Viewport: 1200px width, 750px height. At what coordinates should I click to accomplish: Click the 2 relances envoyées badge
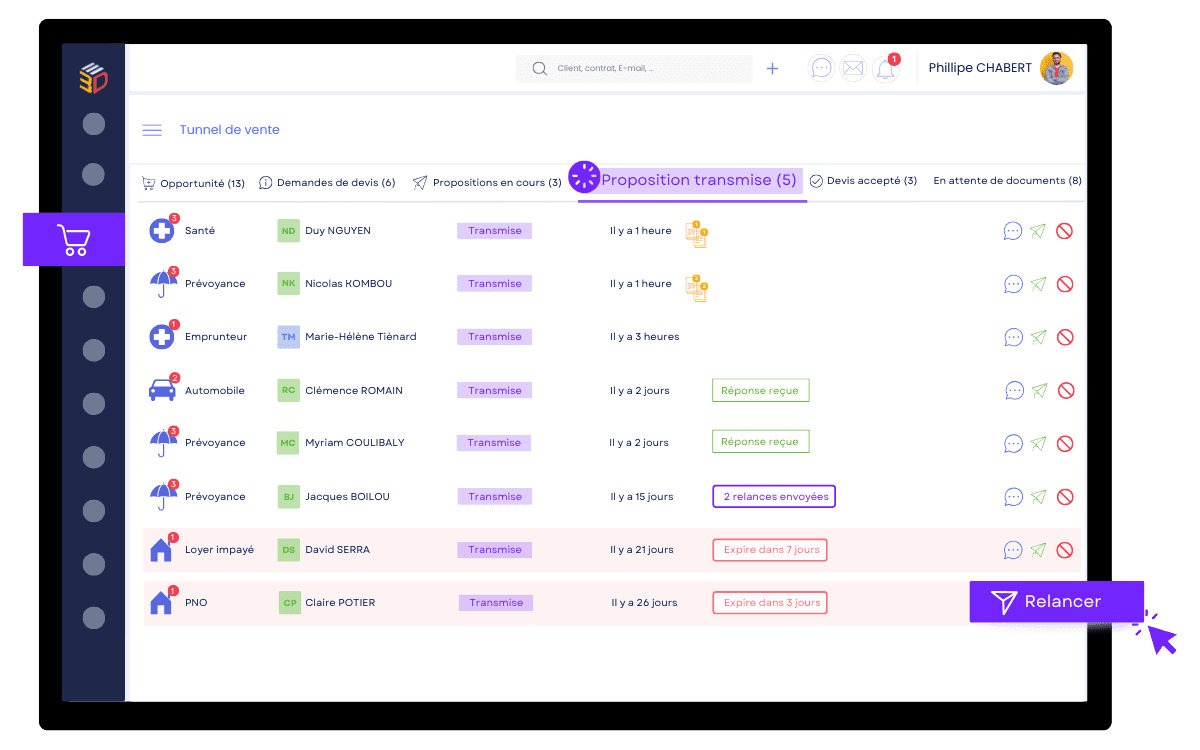point(774,497)
